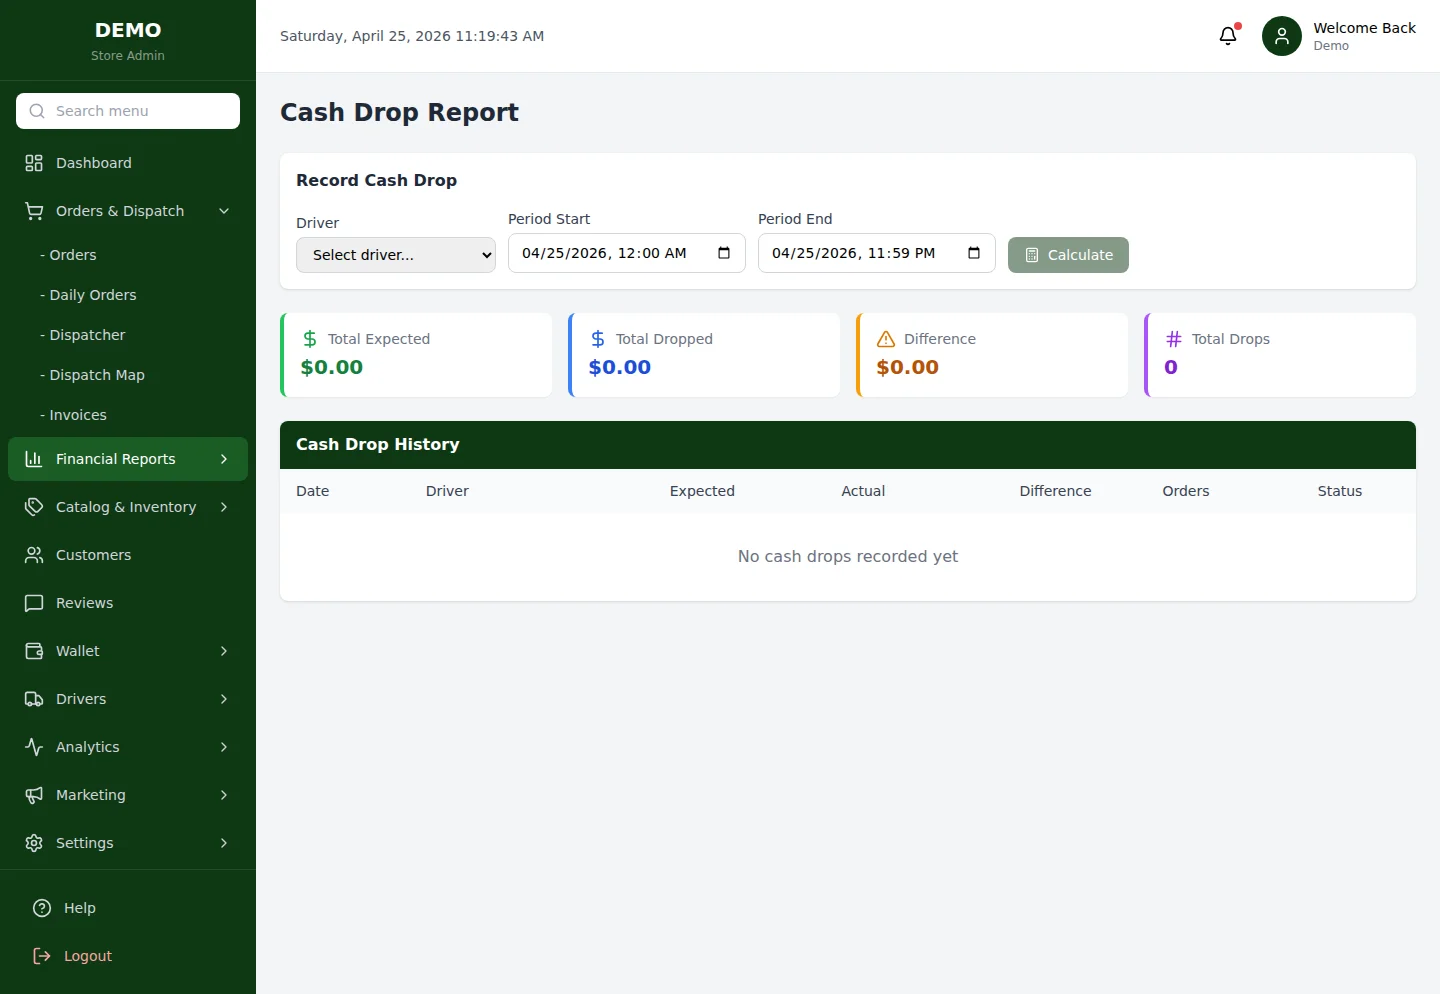Viewport: 1440px width, 994px height.
Task: Select the Catalog & Inventory tag icon
Action: pos(34,507)
